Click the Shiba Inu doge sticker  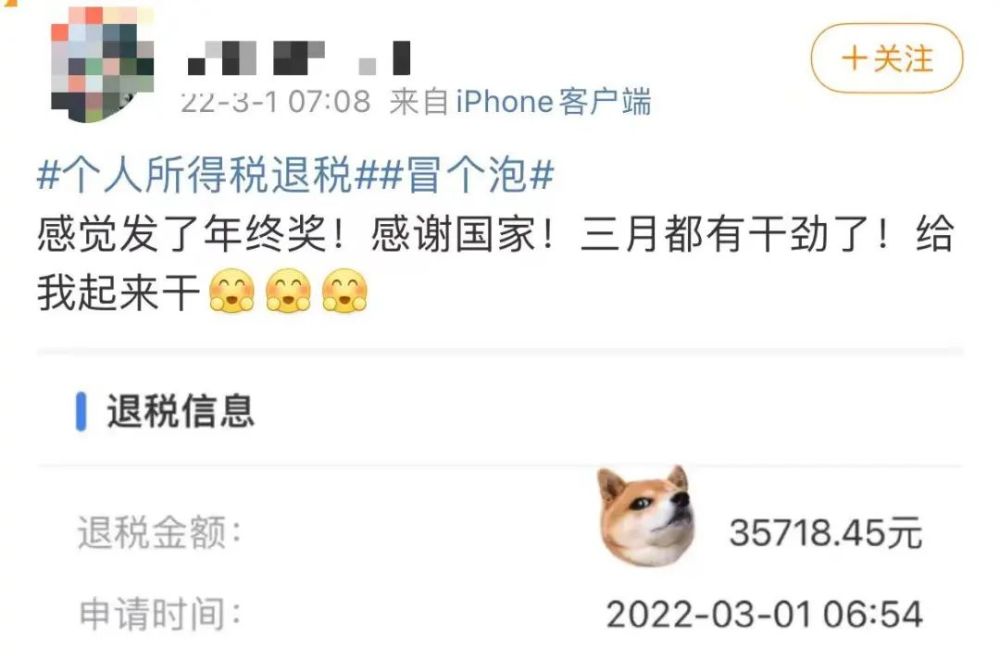tap(645, 516)
